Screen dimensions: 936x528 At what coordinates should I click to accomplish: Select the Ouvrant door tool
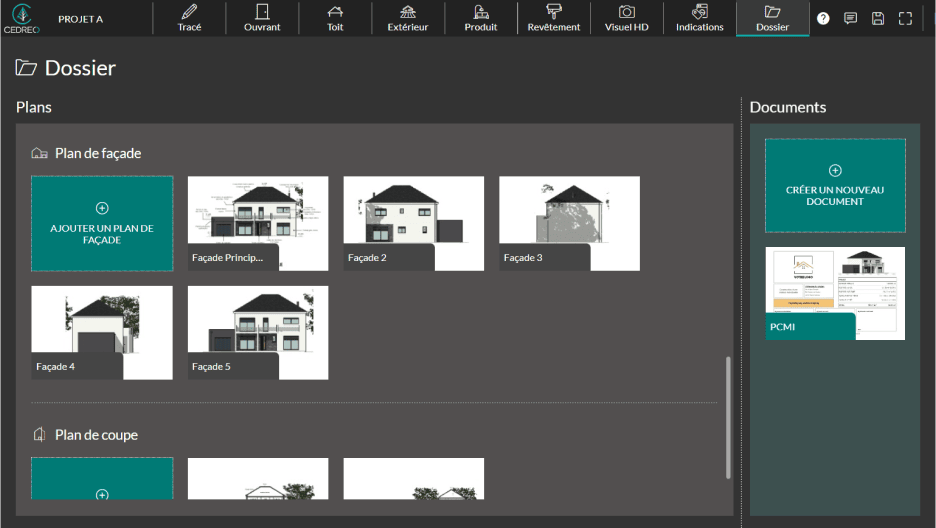pyautogui.click(x=262, y=18)
